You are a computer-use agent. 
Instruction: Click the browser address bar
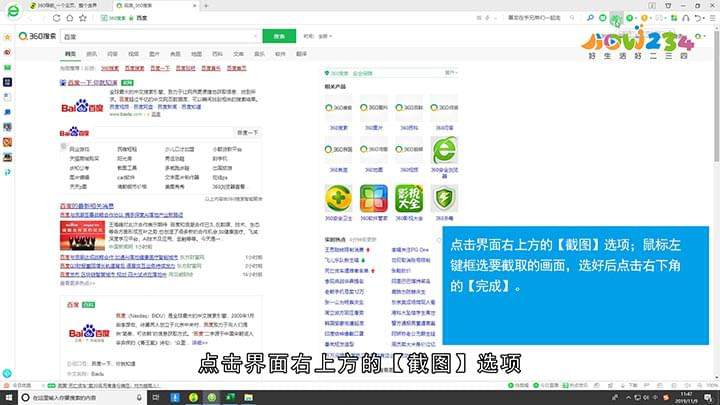click(x=285, y=18)
